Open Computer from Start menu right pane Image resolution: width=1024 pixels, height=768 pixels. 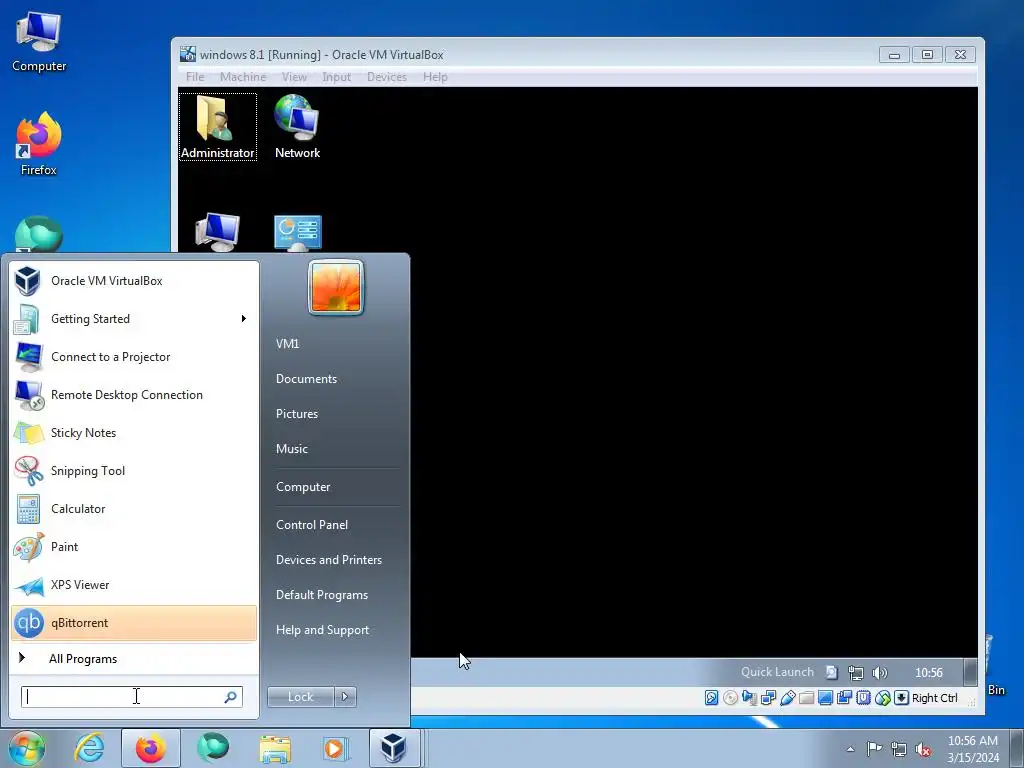click(303, 487)
